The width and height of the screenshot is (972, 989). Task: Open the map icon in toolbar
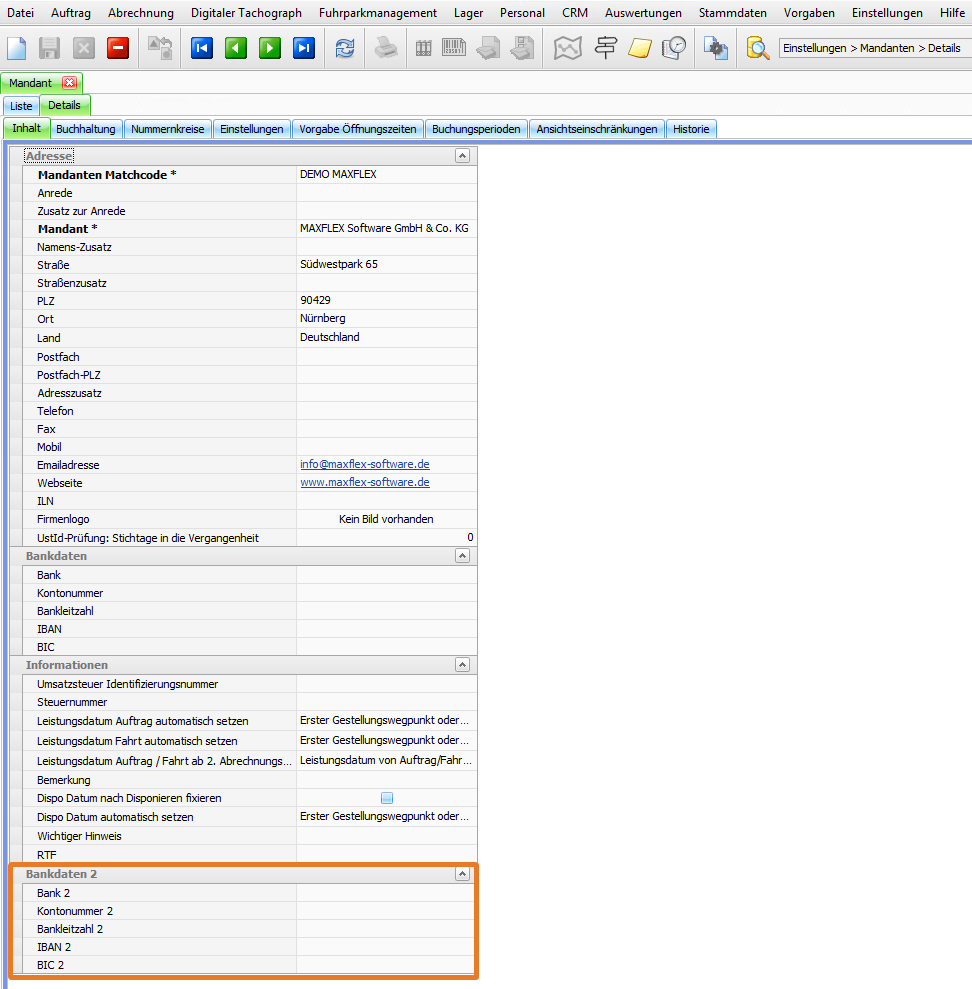568,48
